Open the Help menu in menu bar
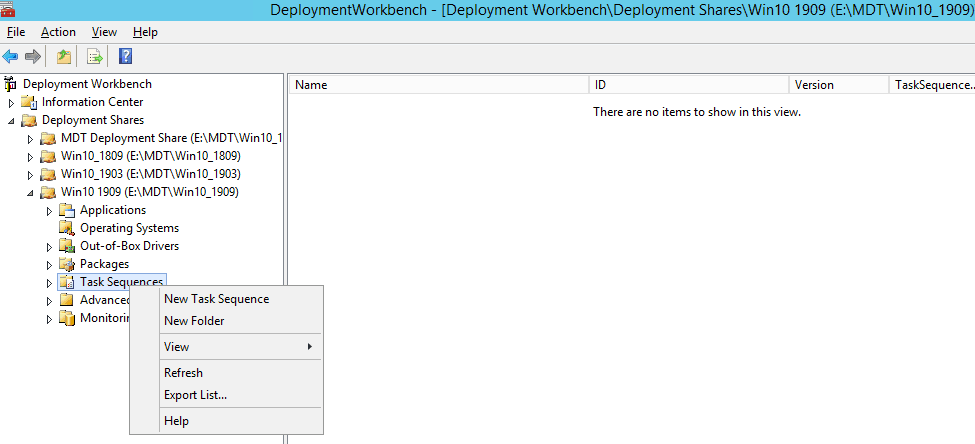The image size is (975, 444). tap(145, 32)
